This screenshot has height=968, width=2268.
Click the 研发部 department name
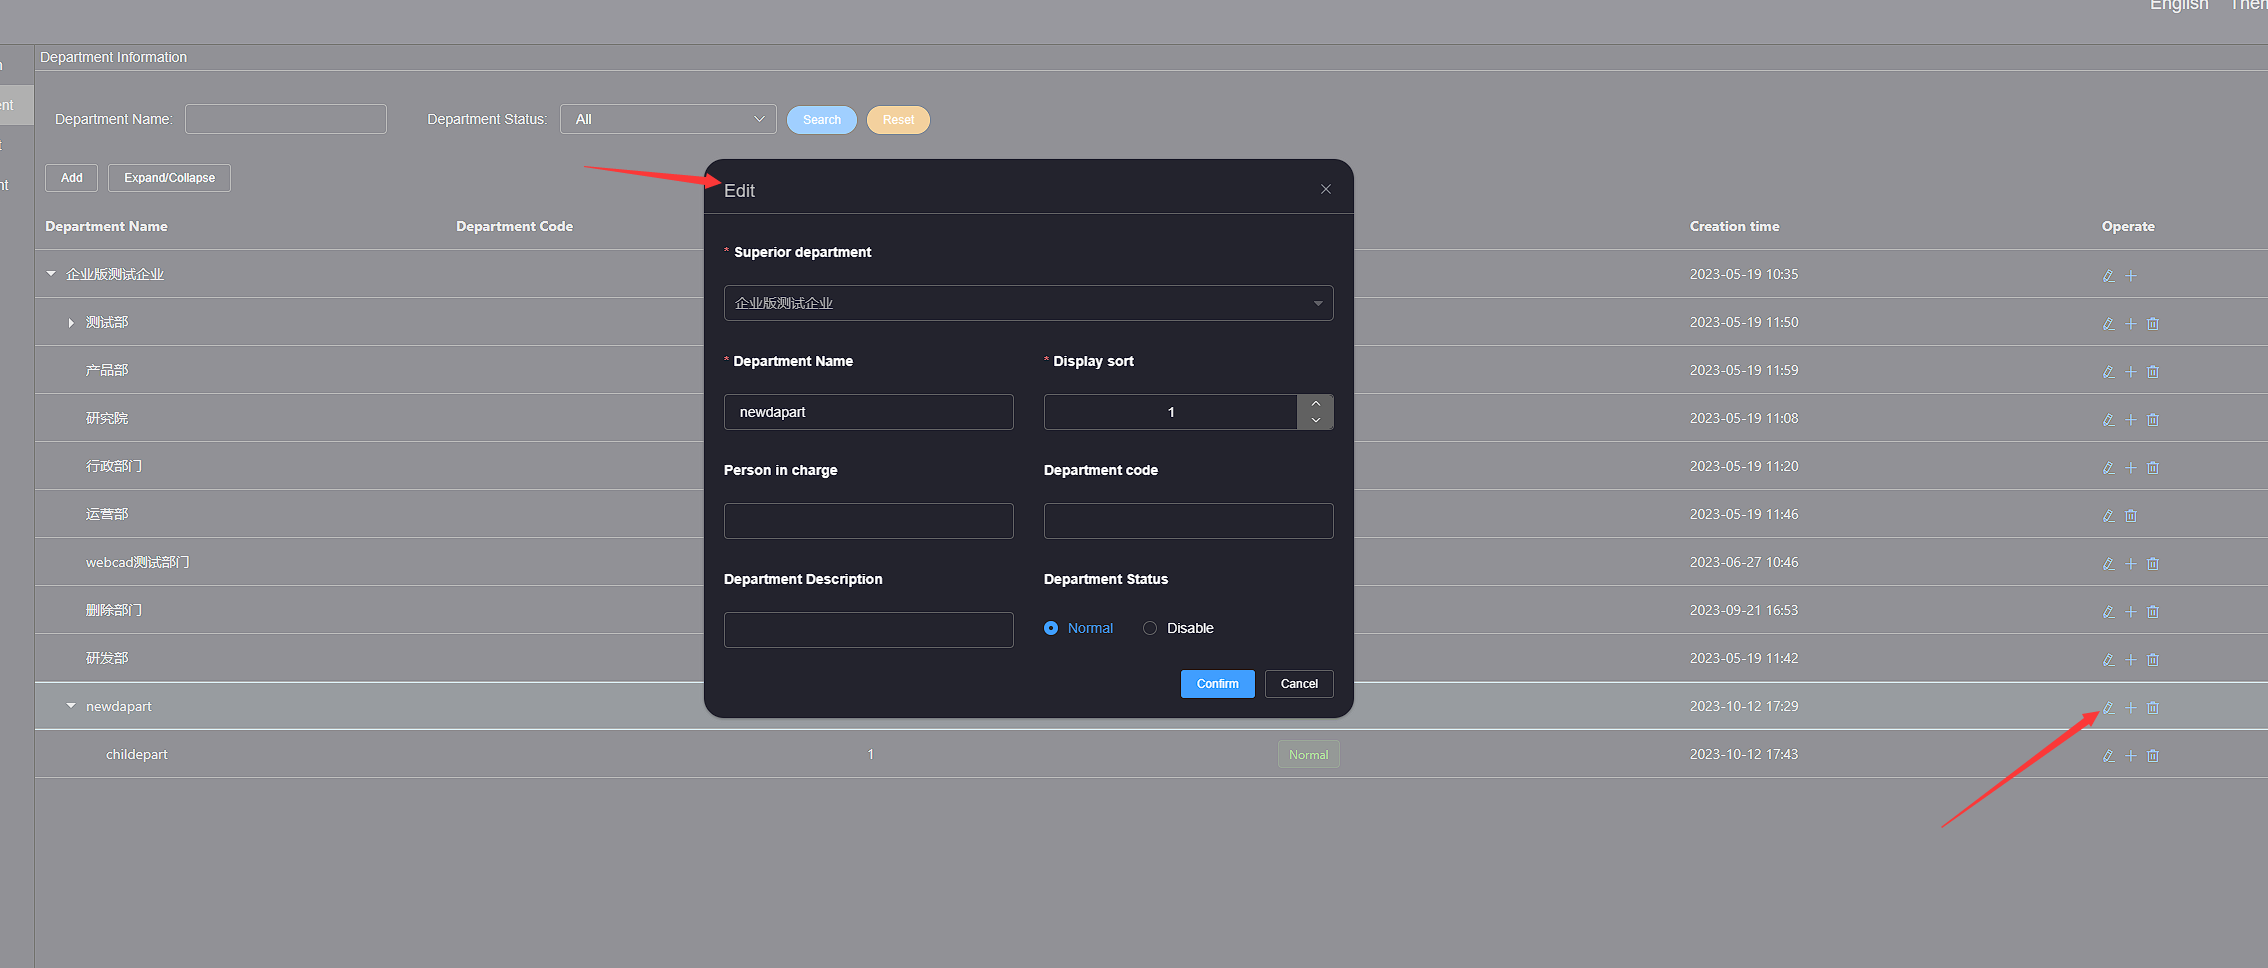pos(107,658)
